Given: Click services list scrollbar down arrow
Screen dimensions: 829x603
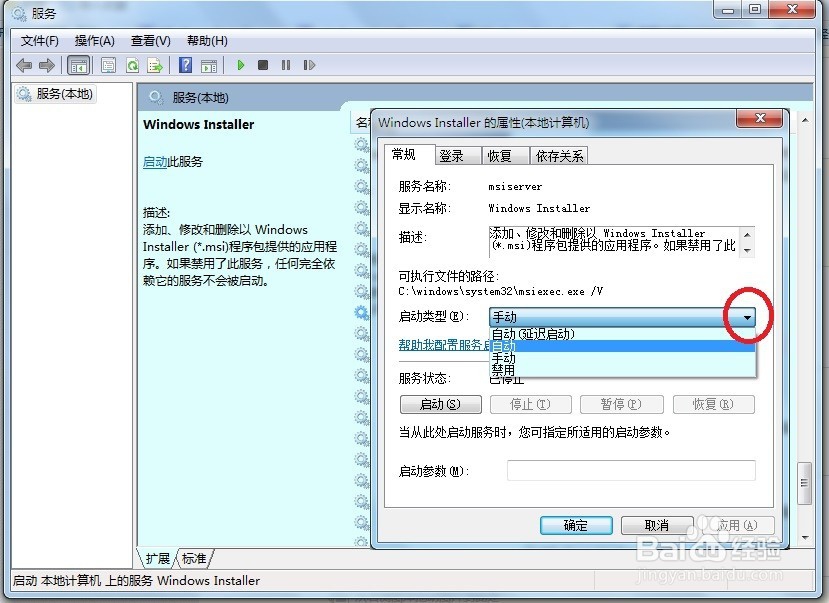Looking at the screenshot, I should tap(805, 537).
